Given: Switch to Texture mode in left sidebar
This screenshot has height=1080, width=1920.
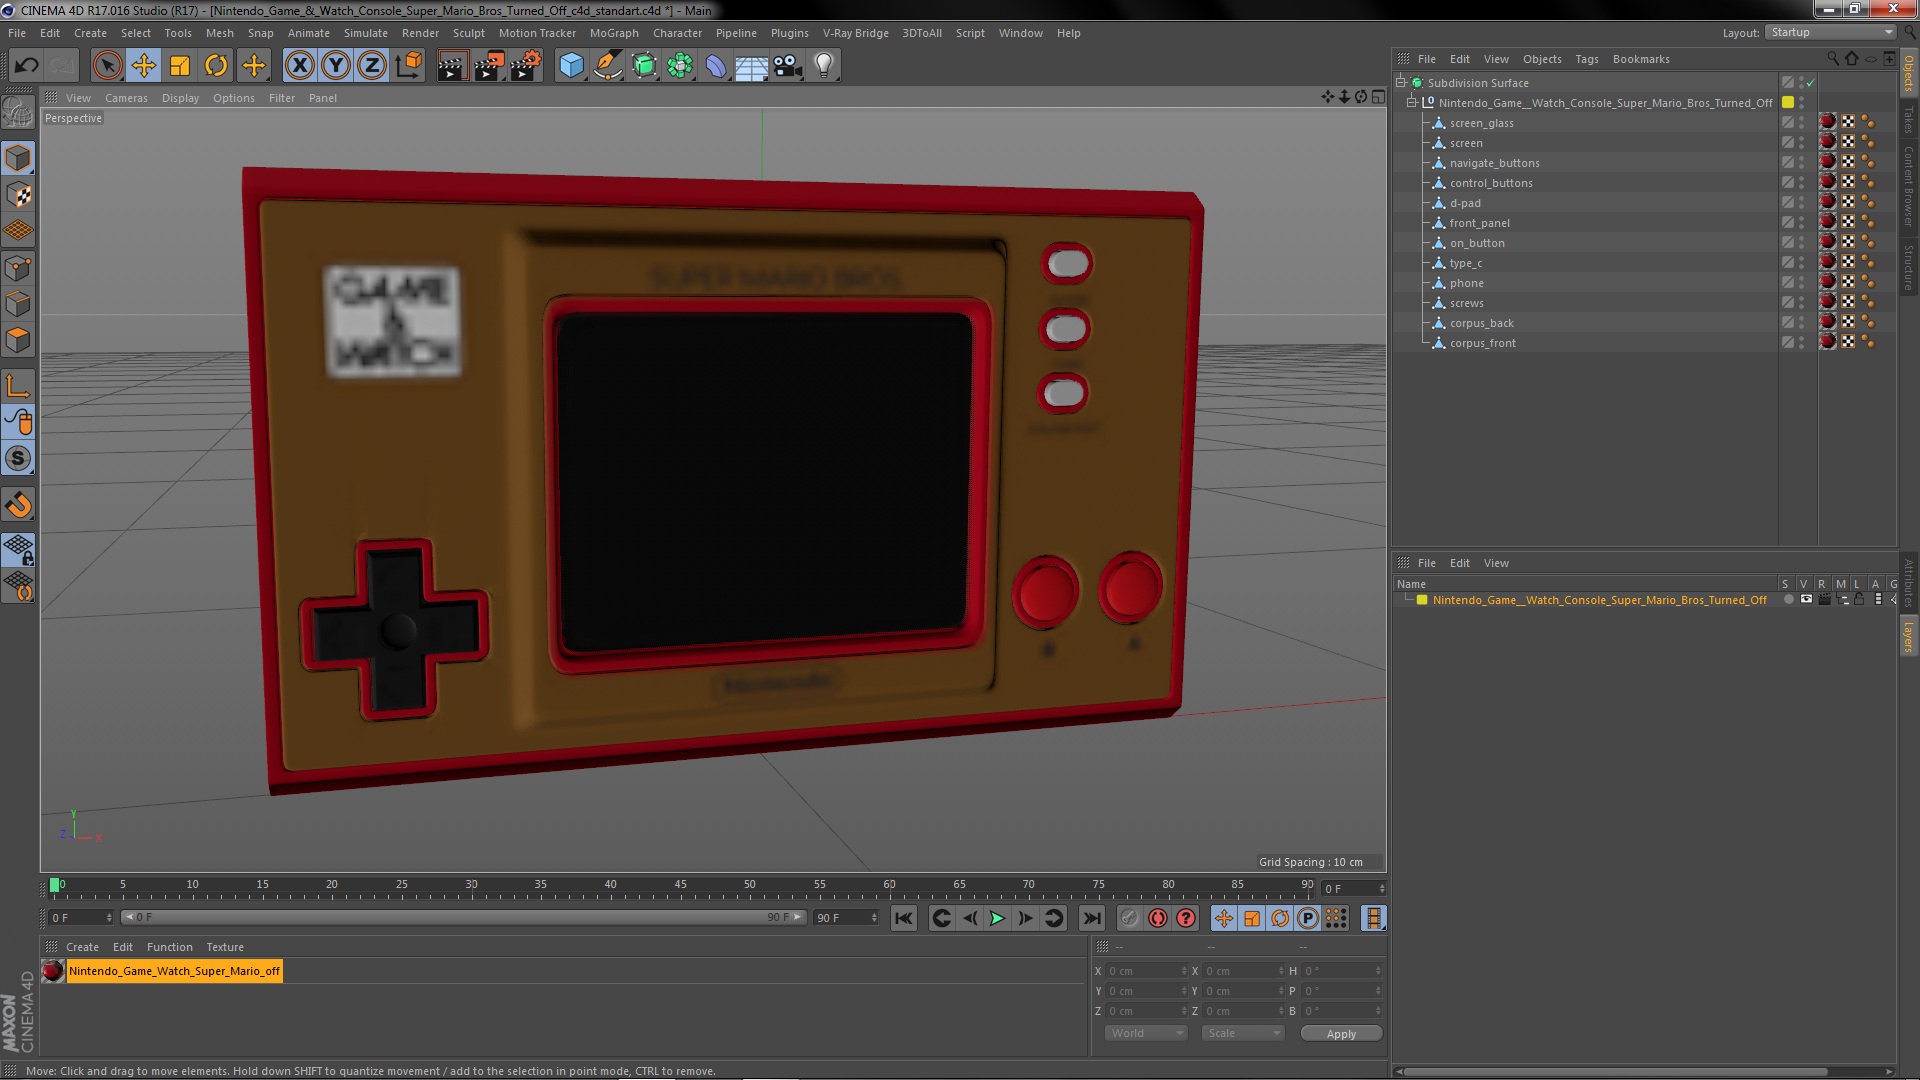Looking at the screenshot, I should (x=18, y=195).
